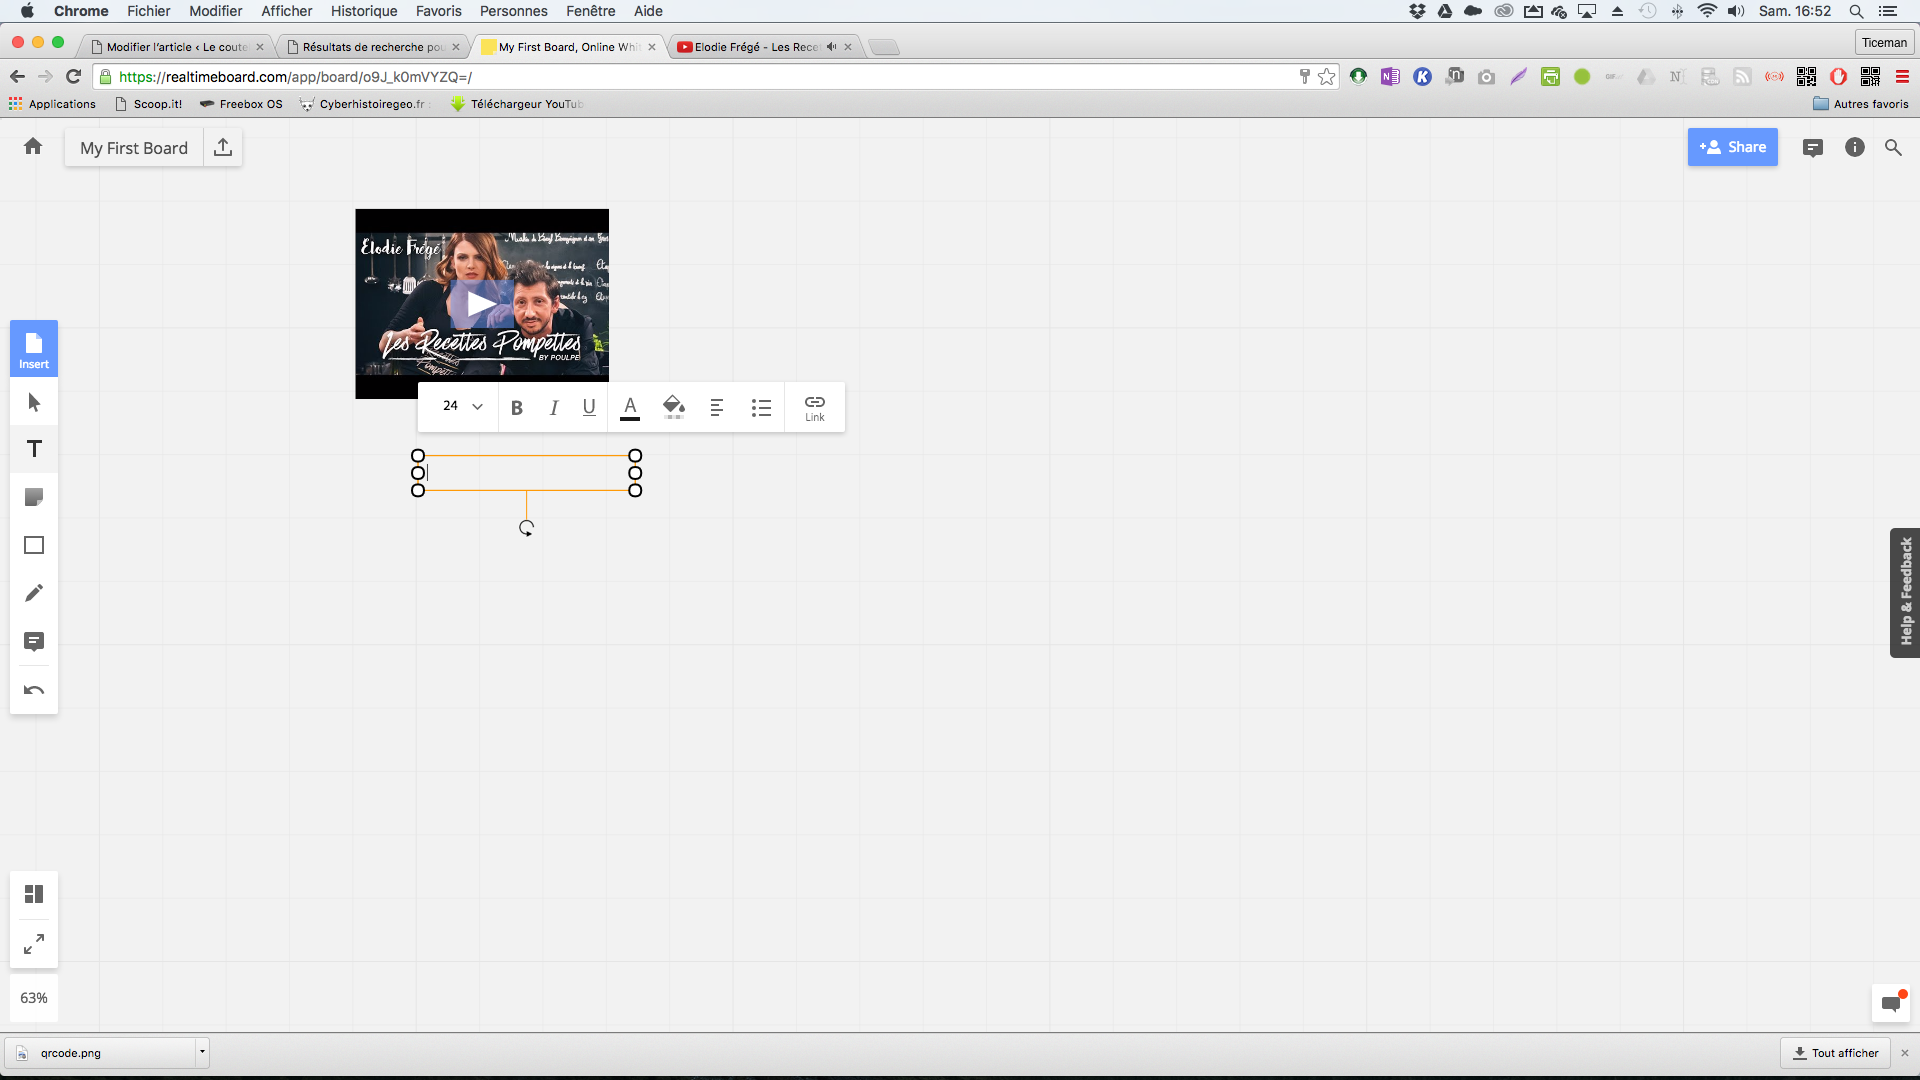Open the Favoris menu
The width and height of the screenshot is (1920, 1080).
click(x=439, y=11)
